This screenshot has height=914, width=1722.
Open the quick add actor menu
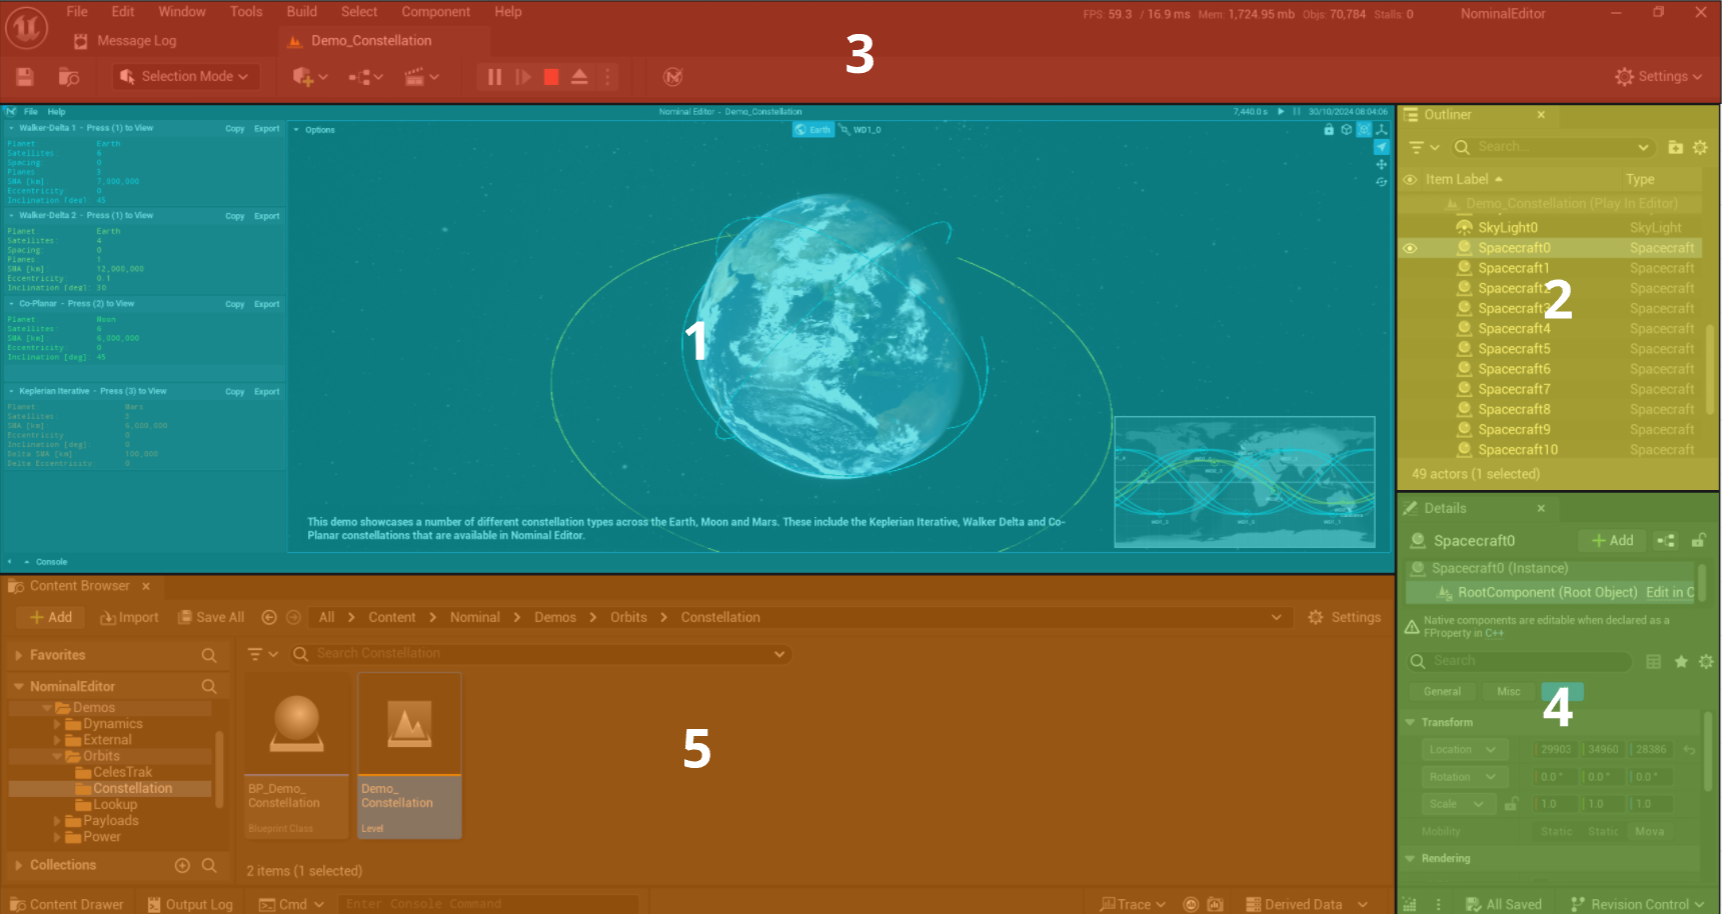[310, 77]
